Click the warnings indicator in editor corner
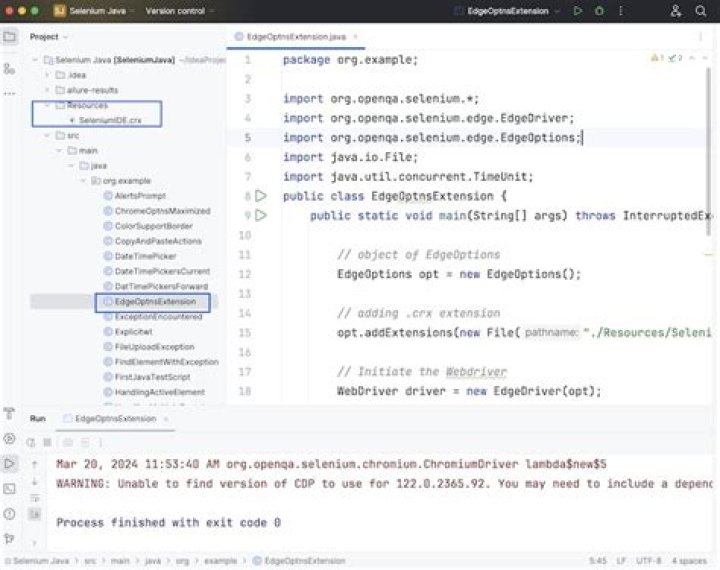This screenshot has height=570, width=720. point(657,58)
